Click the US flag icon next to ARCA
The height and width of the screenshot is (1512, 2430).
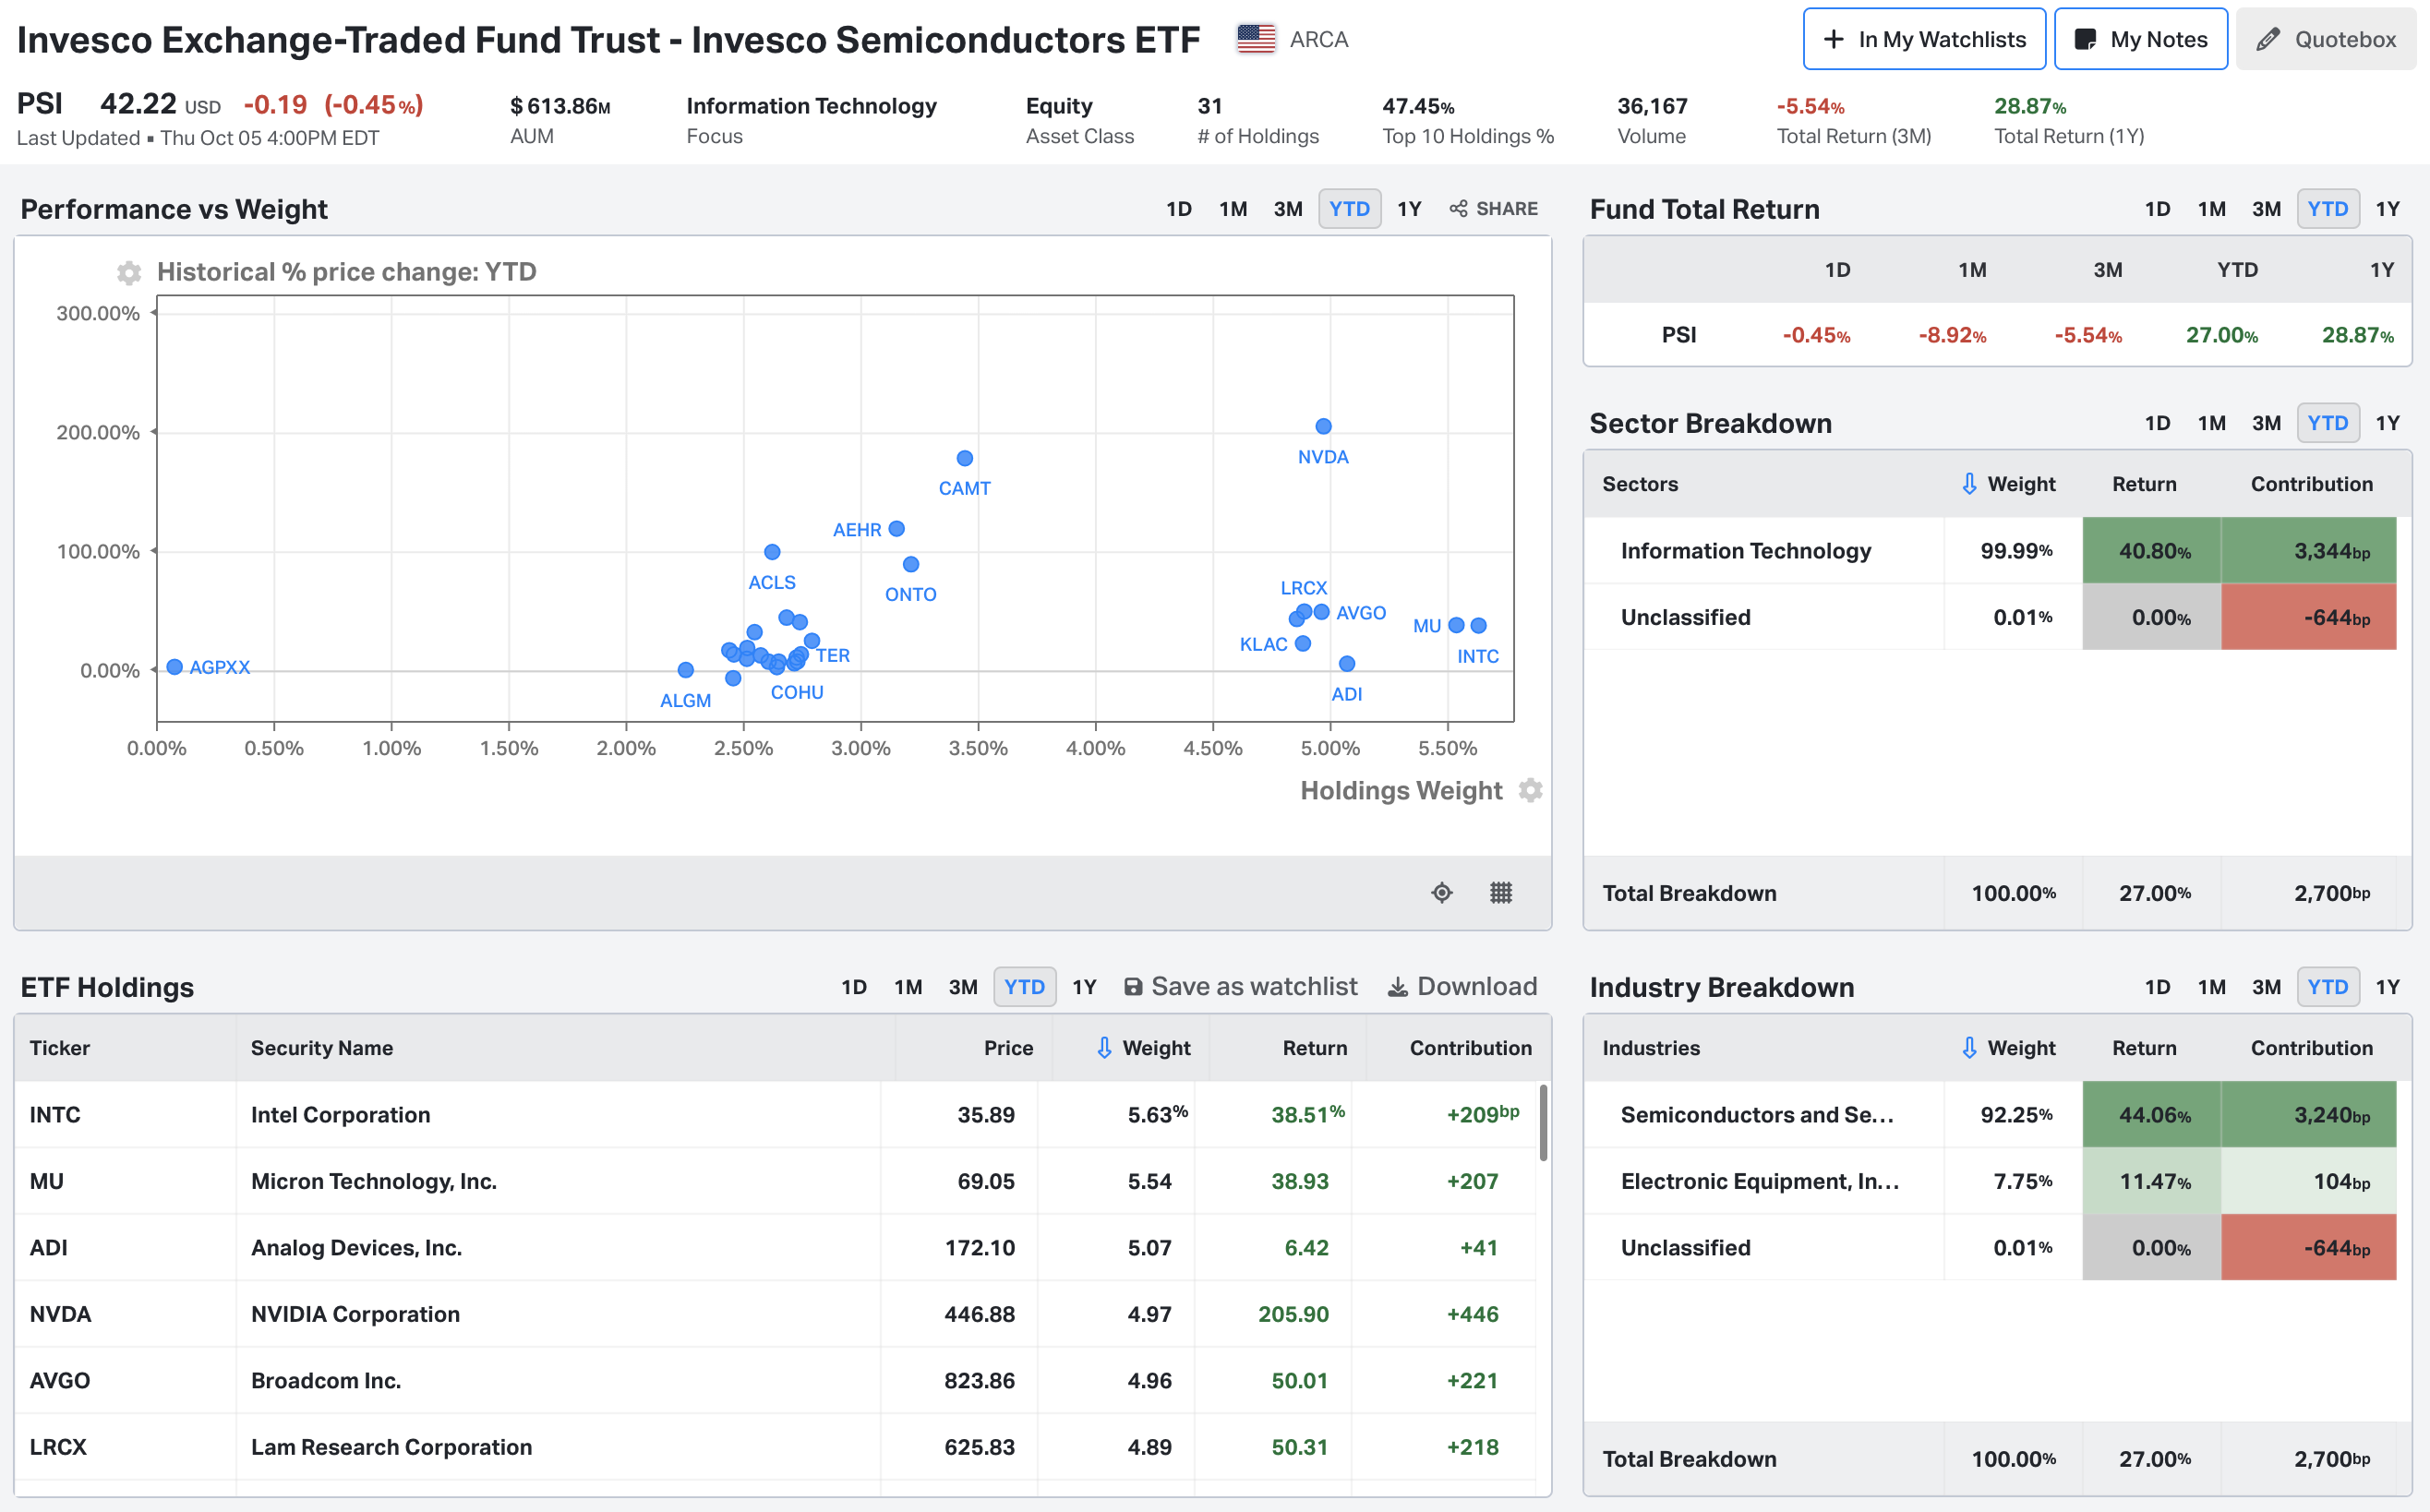click(1256, 39)
